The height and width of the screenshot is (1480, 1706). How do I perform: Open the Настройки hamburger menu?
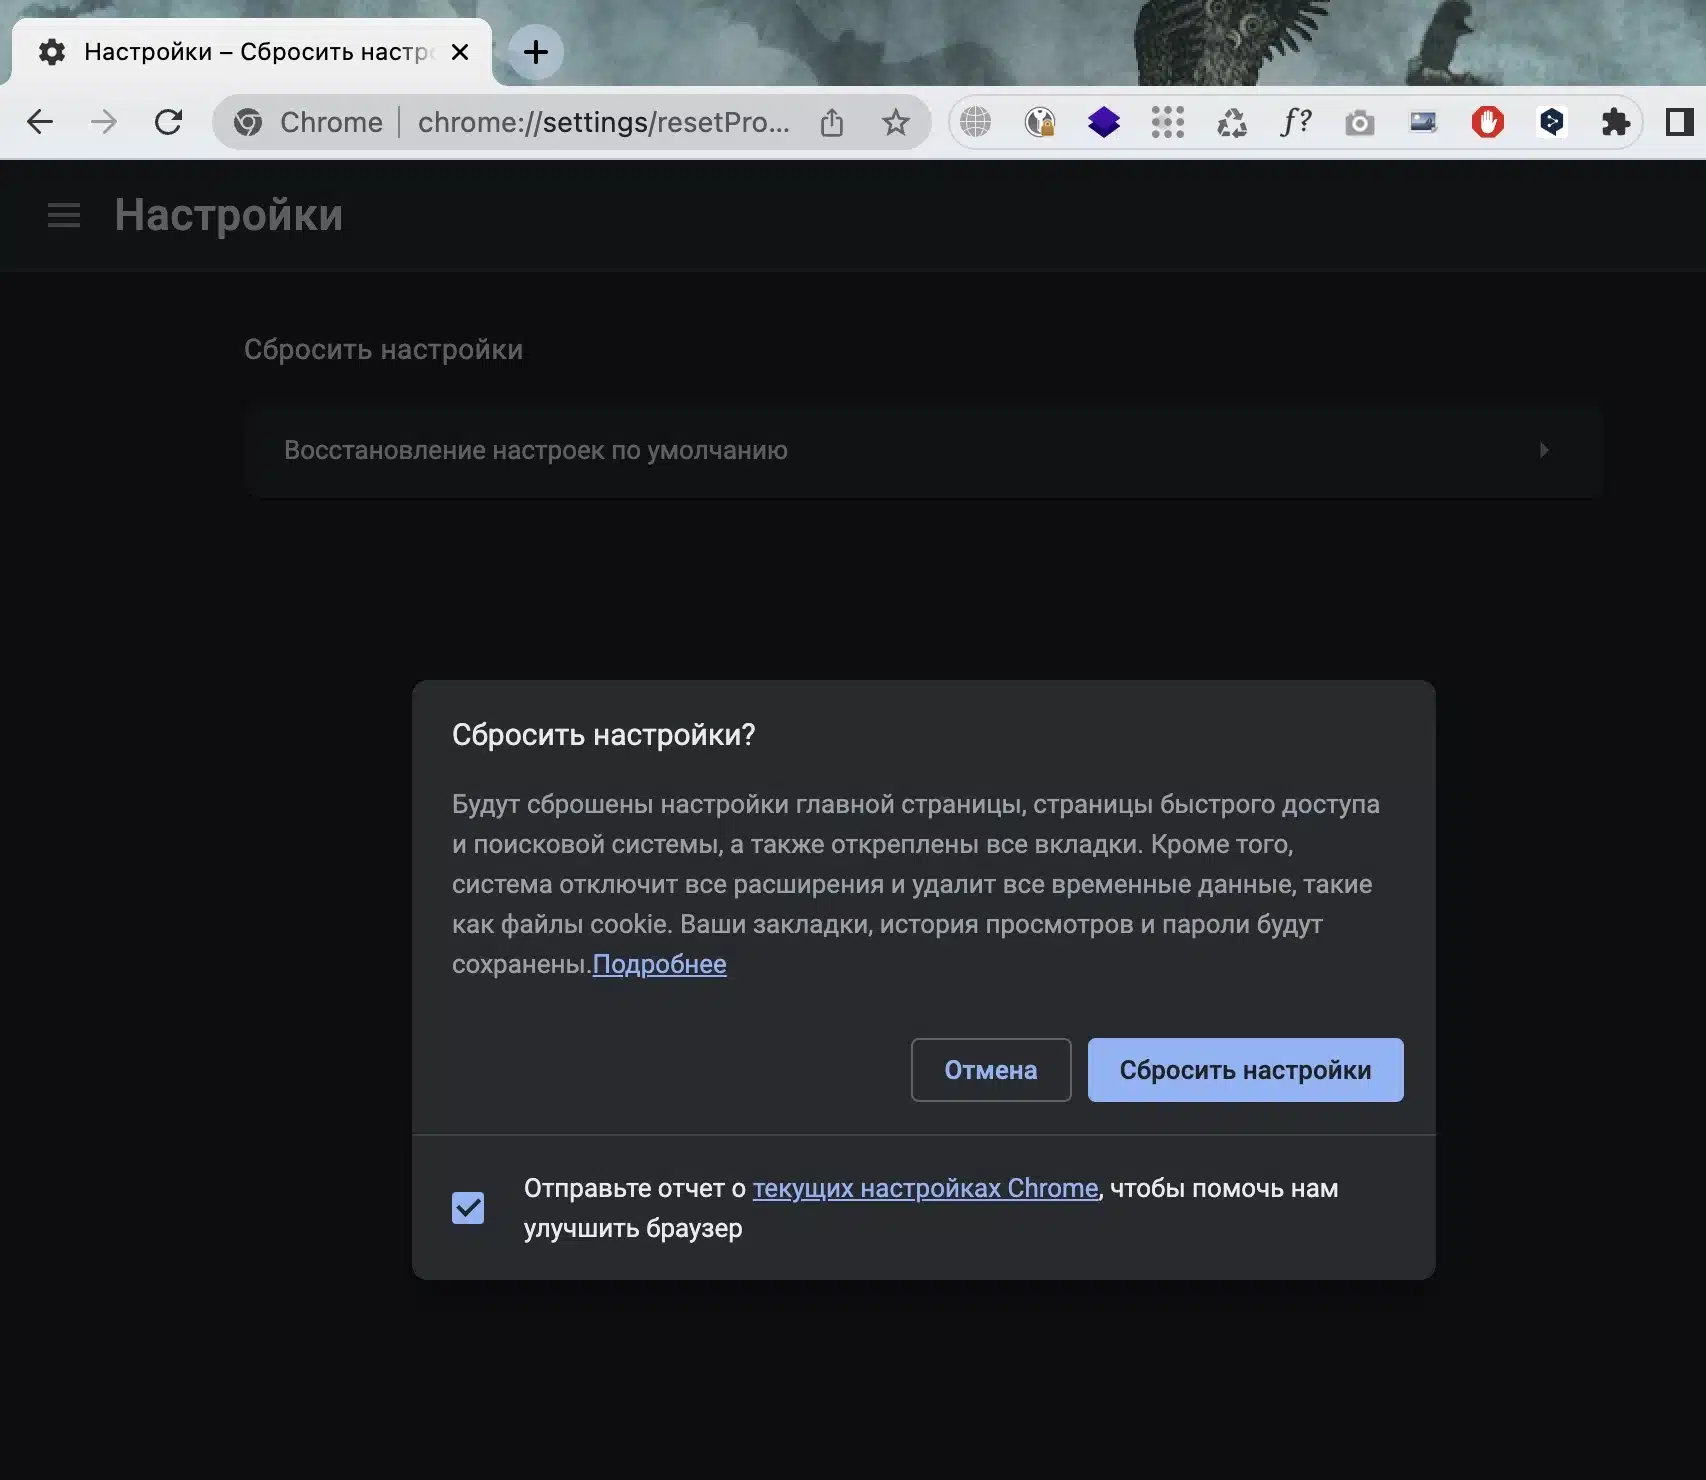tap(63, 215)
